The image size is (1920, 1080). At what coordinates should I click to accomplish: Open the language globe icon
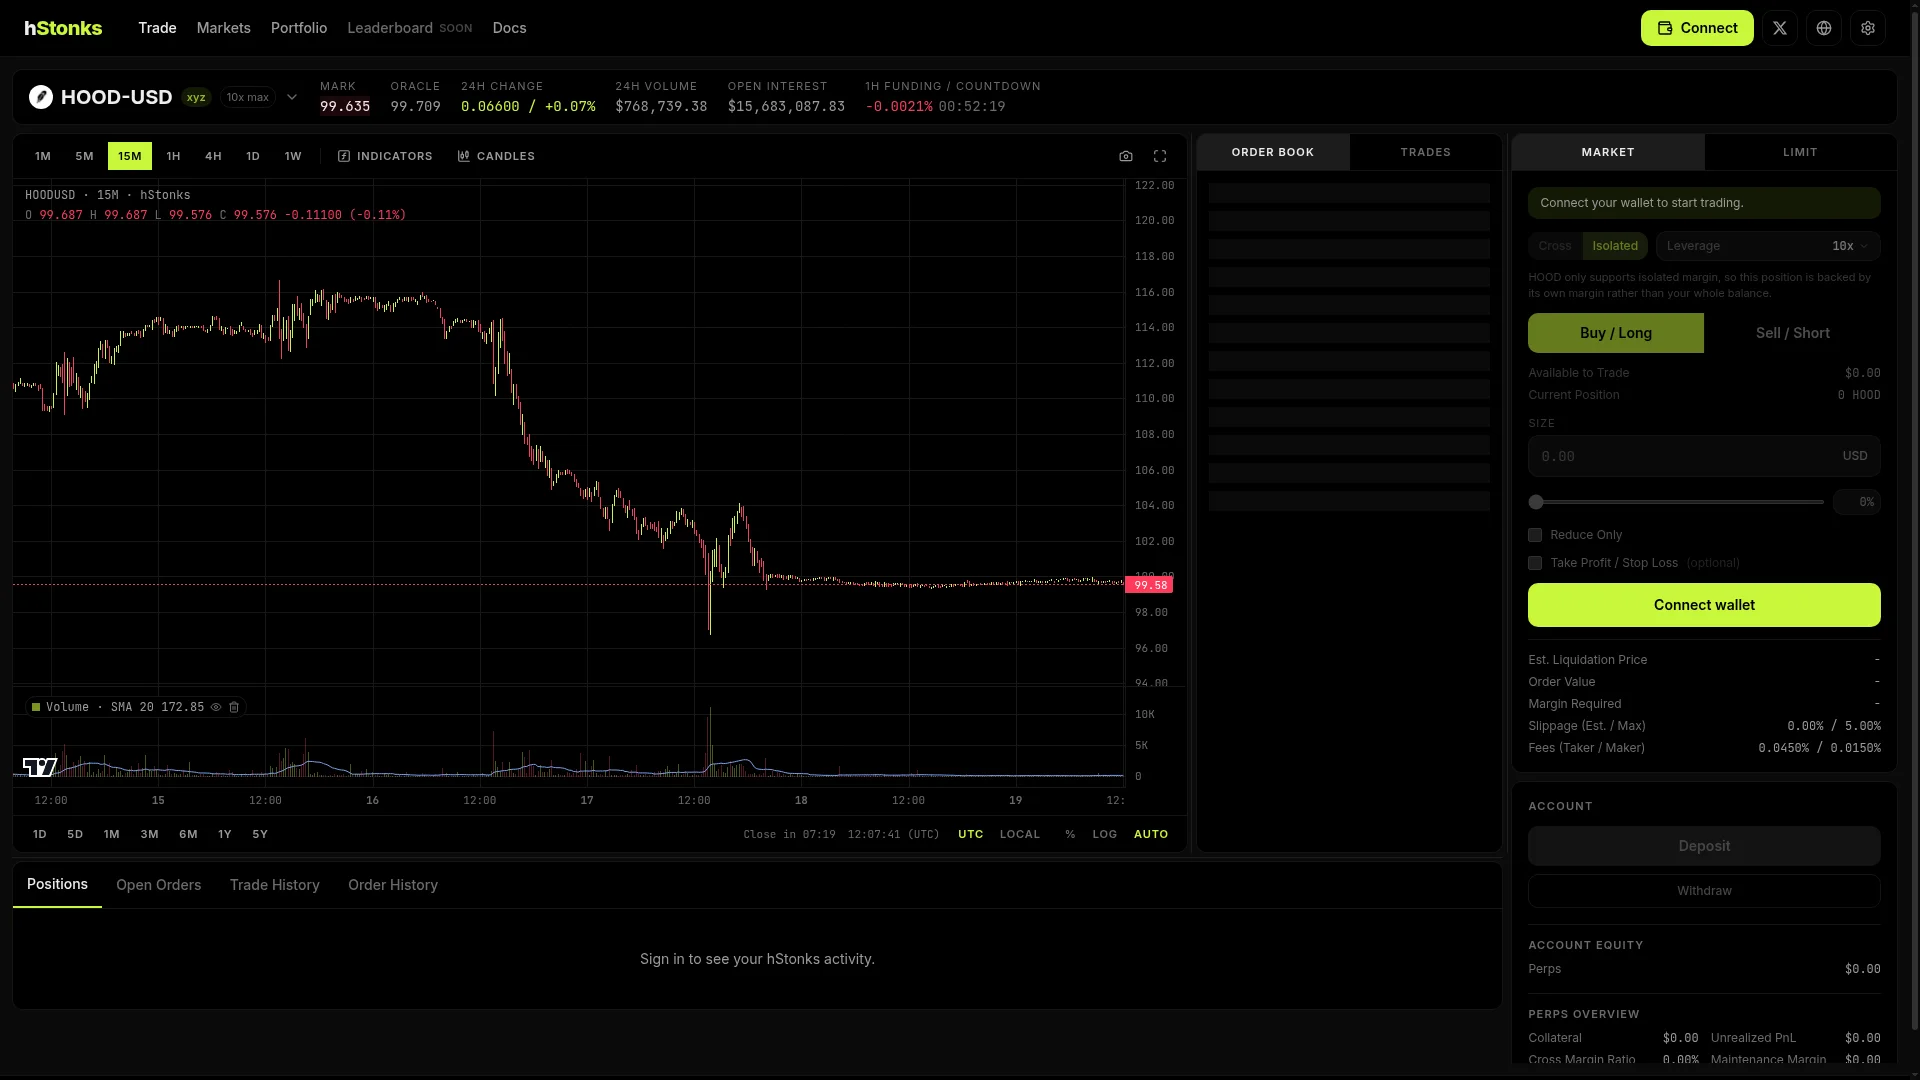pos(1824,28)
